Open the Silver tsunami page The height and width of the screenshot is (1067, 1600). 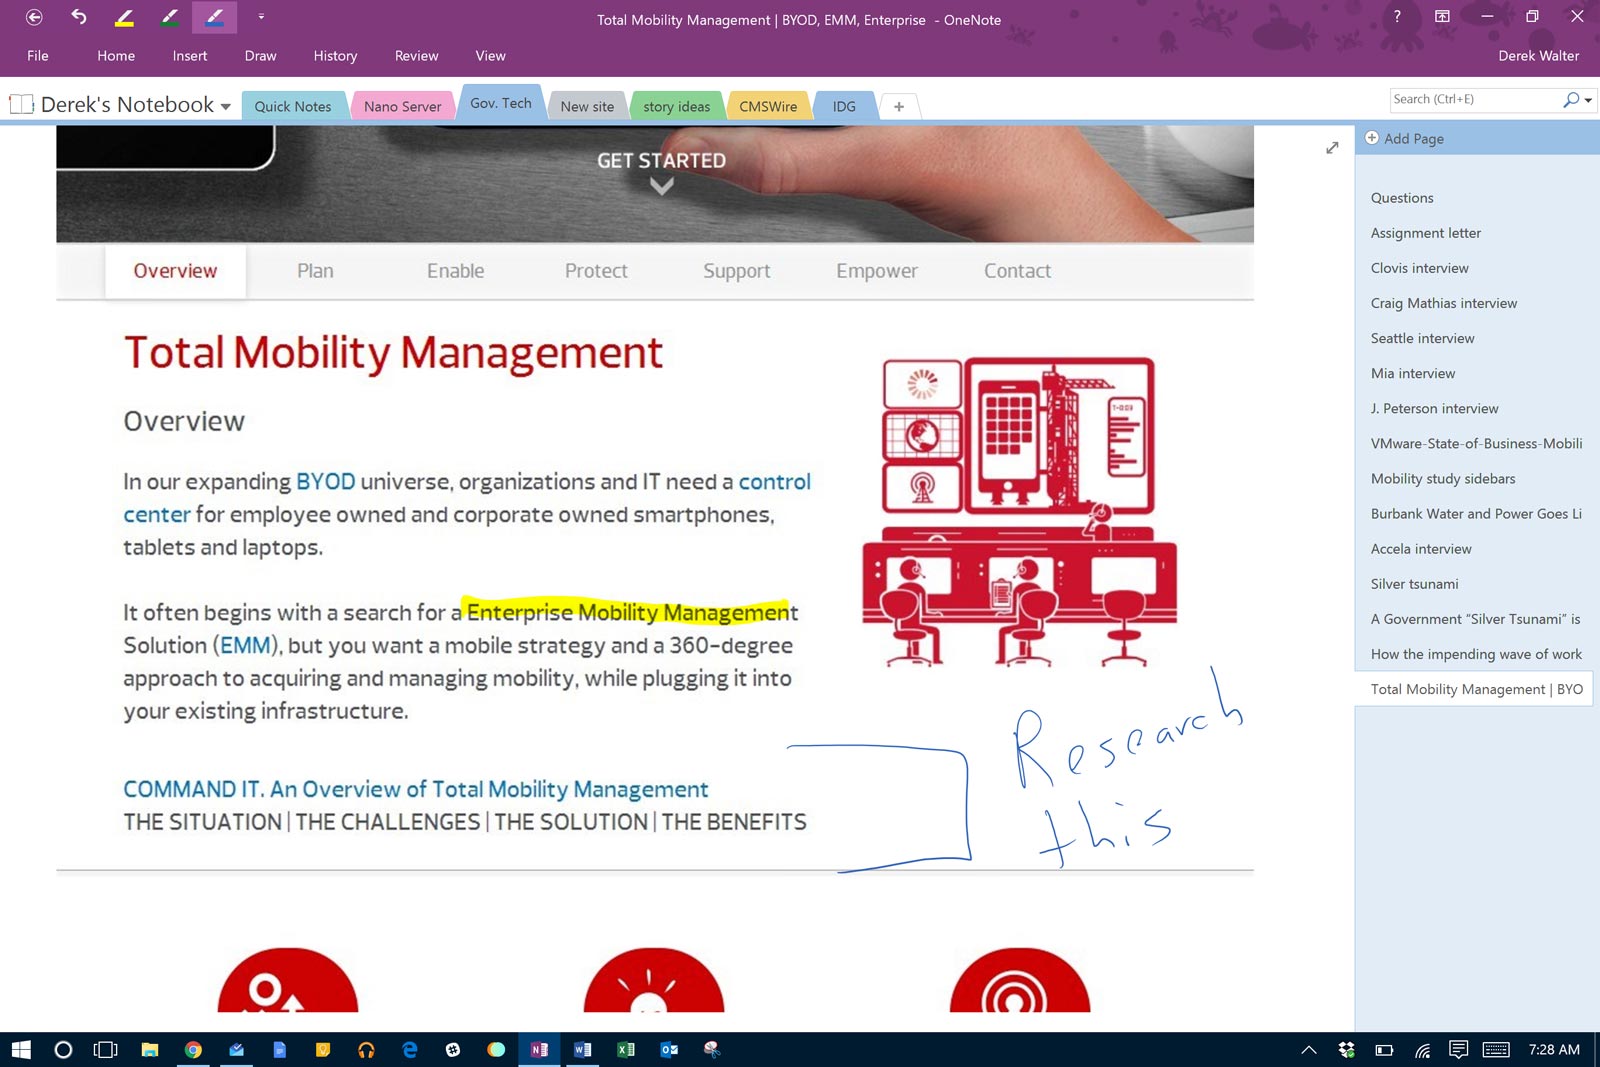pyautogui.click(x=1474, y=583)
